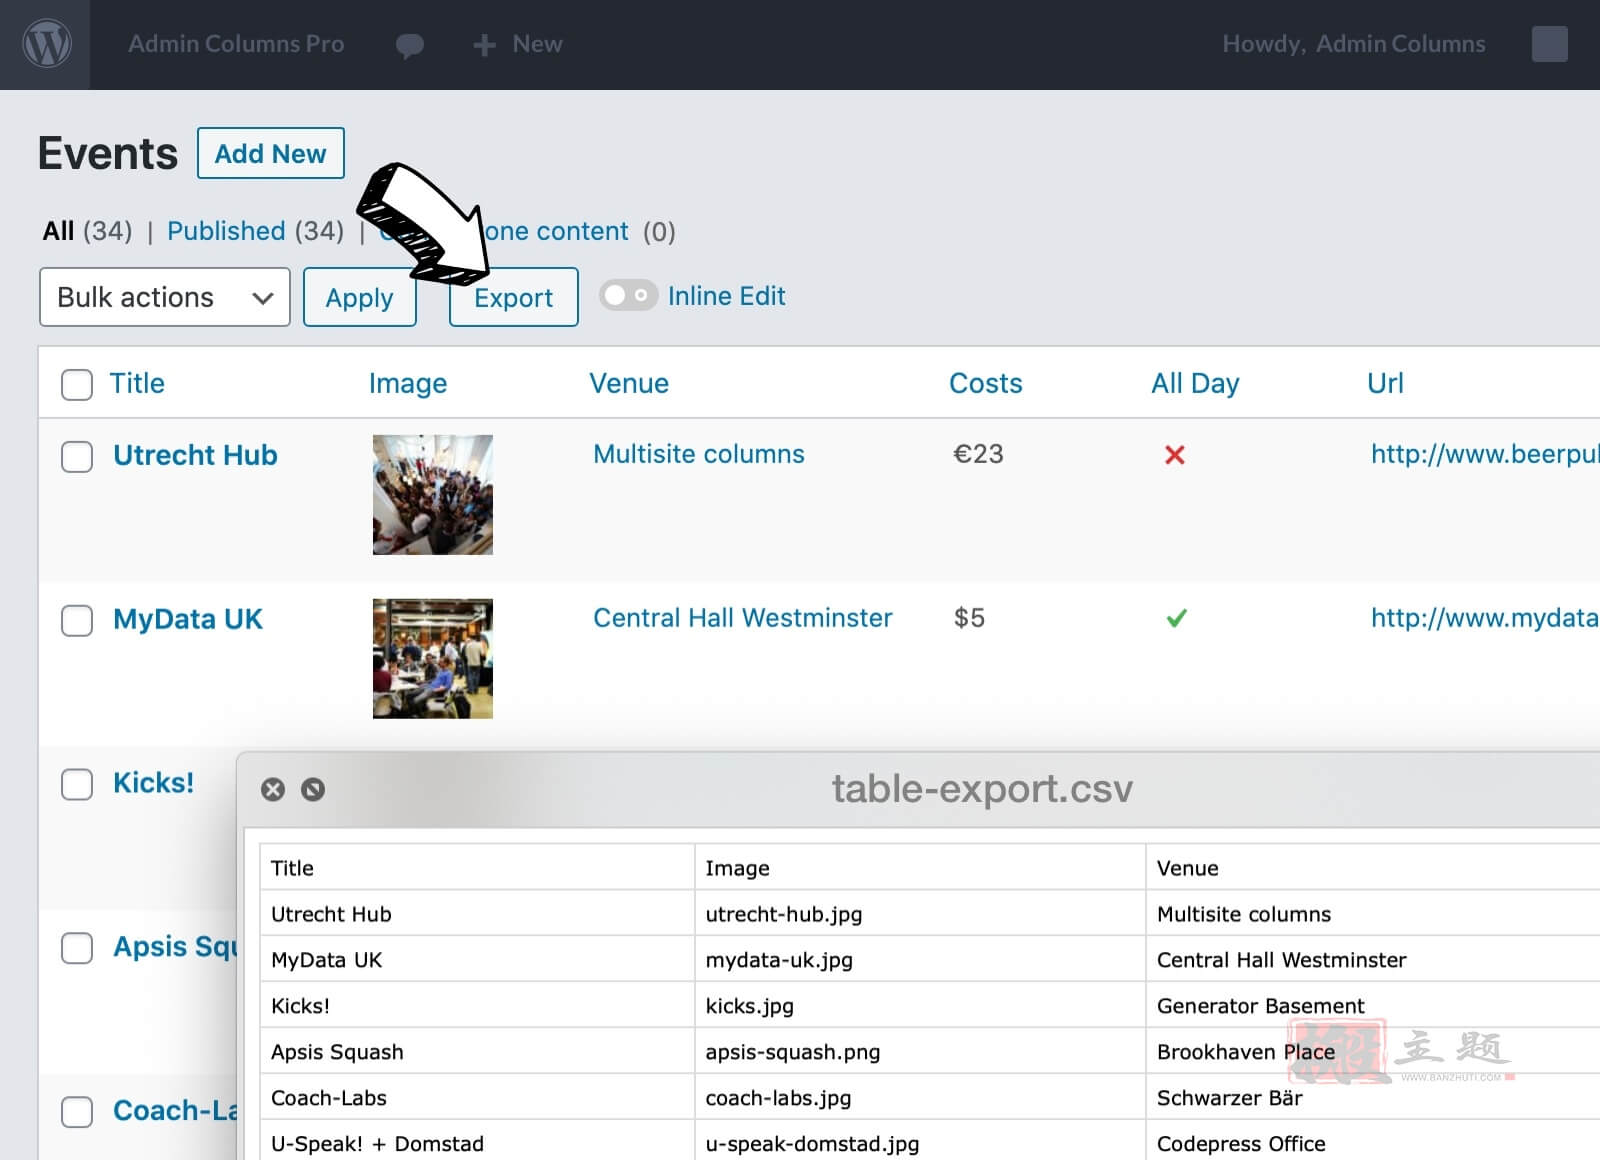The image size is (1600, 1160).
Task: Open the user avatar in admin bar
Action: pos(1549,44)
